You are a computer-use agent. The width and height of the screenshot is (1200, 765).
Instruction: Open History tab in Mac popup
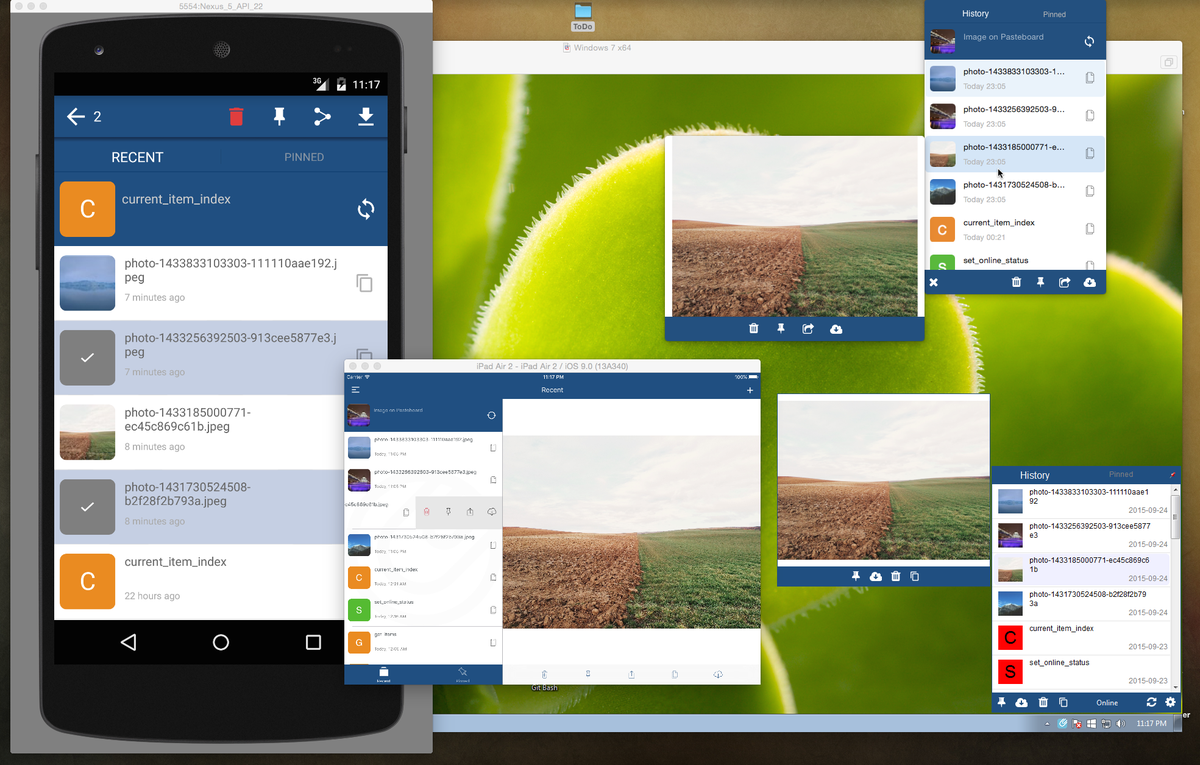975,14
